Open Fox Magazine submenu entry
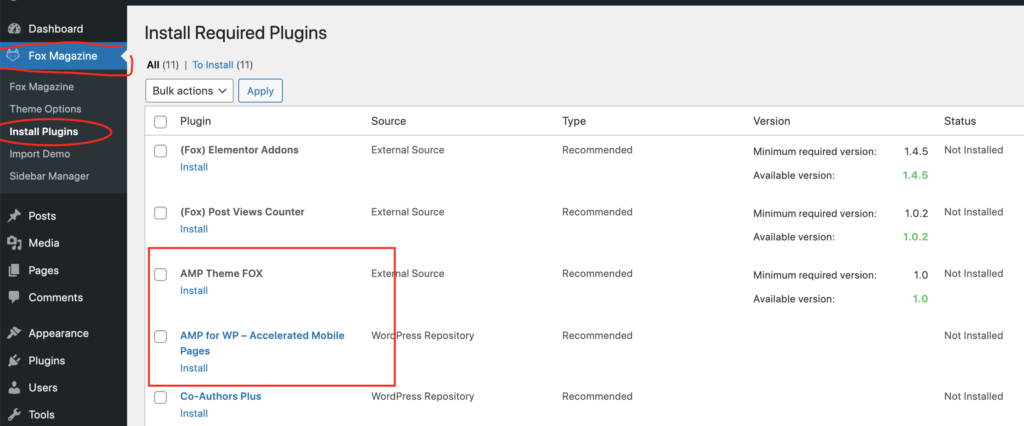The image size is (1024, 426). (42, 87)
